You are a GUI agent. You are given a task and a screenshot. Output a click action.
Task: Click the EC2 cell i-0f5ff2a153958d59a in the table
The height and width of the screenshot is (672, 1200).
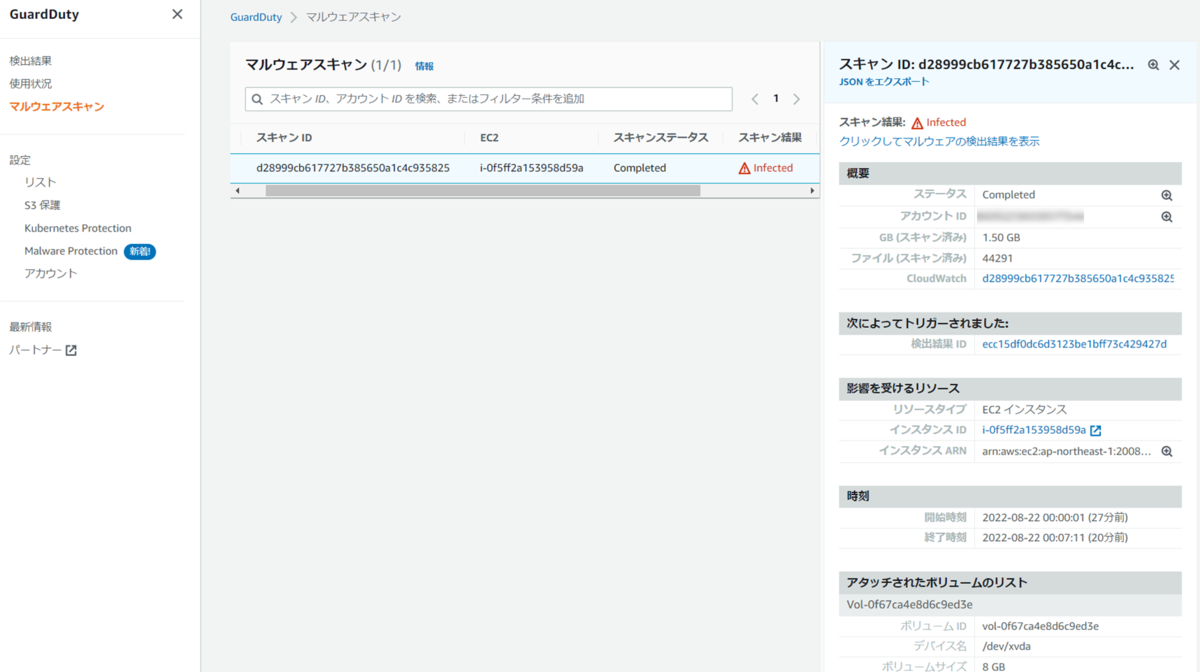[x=532, y=168]
